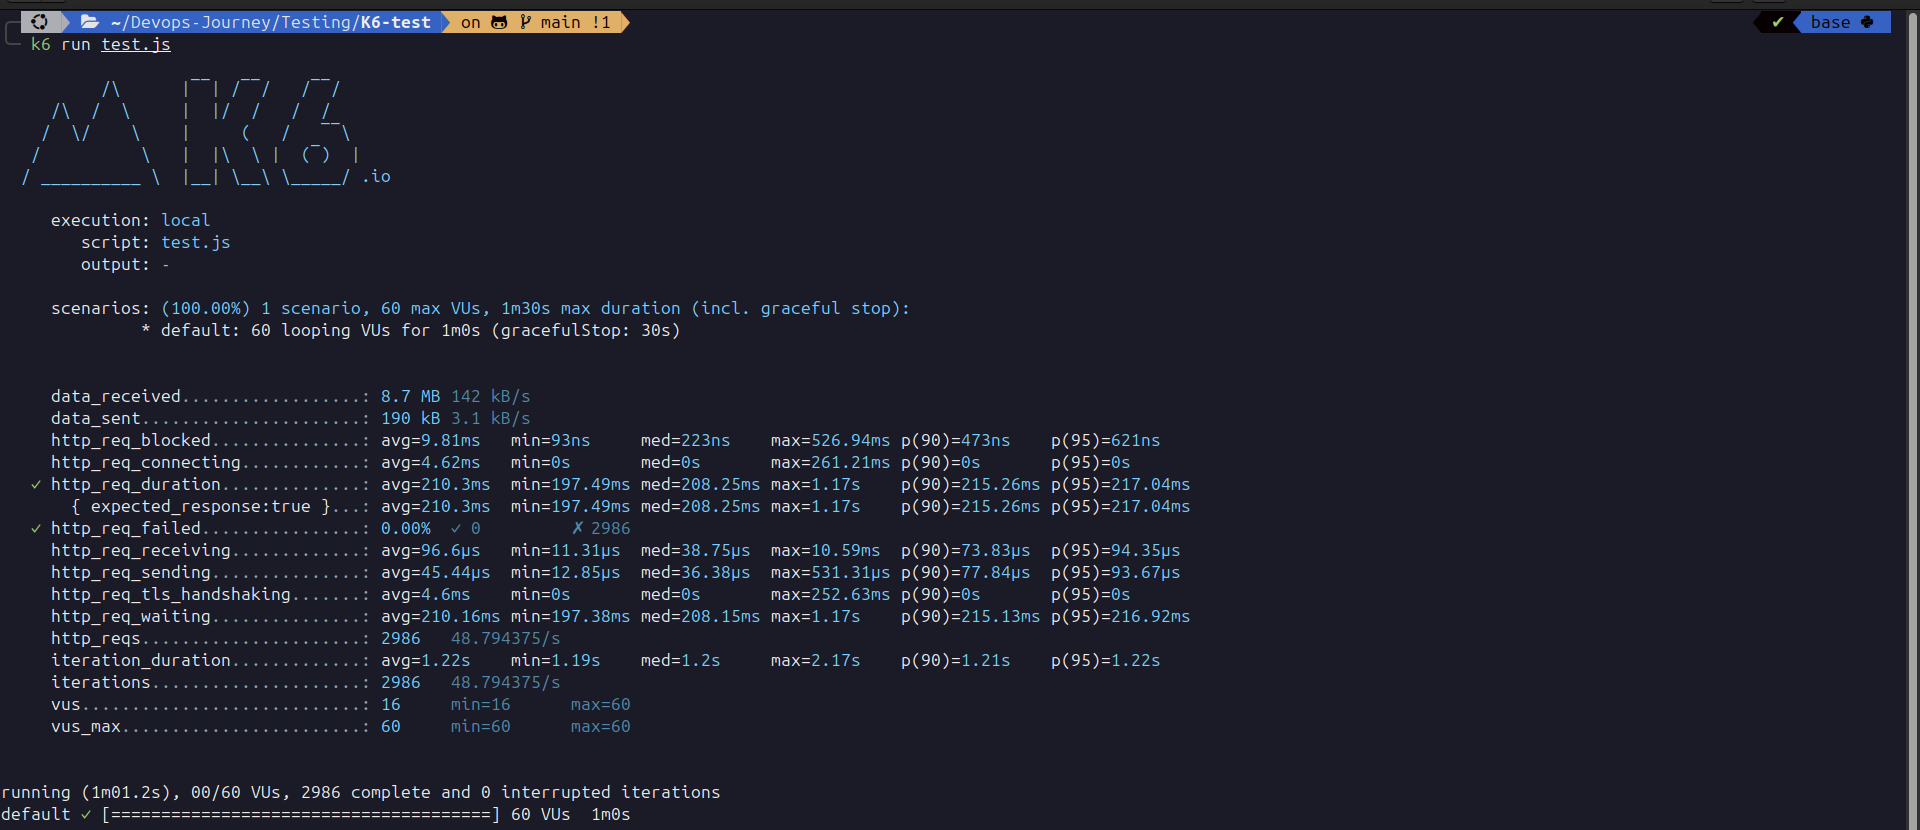Viewport: 1920px width, 830px height.
Task: Click the git branch icon before main
Action: tap(526, 22)
